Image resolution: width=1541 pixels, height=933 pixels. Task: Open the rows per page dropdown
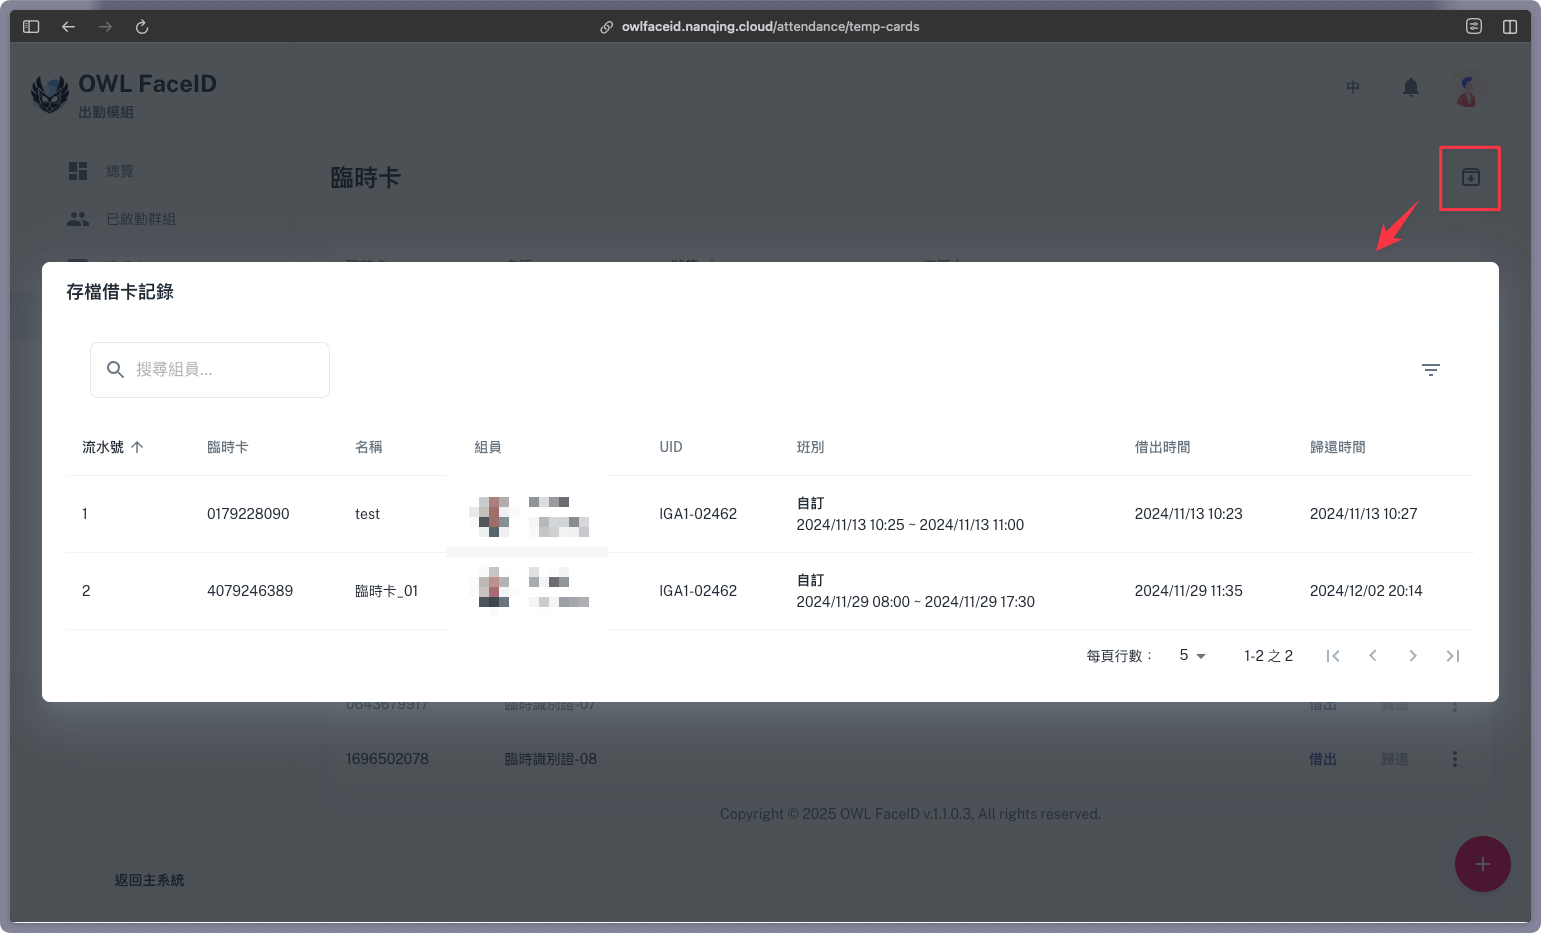pyautogui.click(x=1192, y=656)
